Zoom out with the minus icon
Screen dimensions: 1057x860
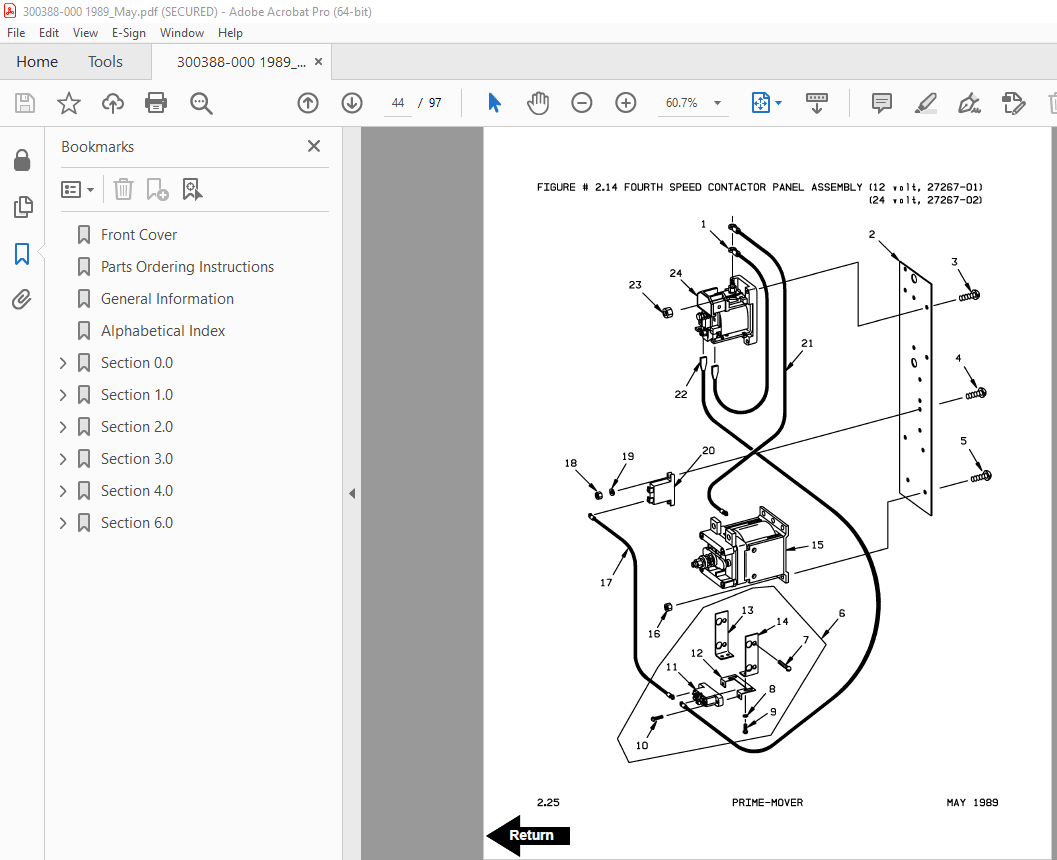pos(582,103)
